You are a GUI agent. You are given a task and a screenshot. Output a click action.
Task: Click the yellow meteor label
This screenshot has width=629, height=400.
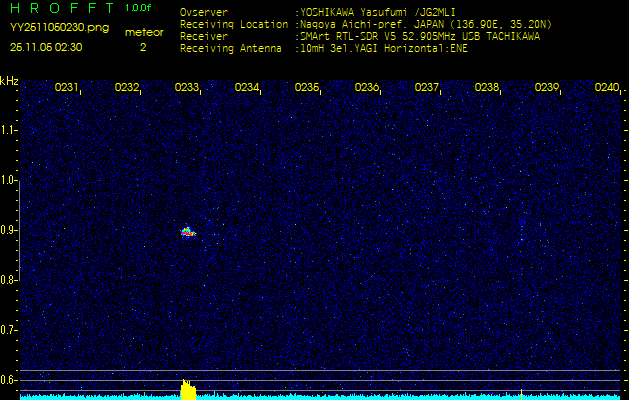tap(143, 32)
